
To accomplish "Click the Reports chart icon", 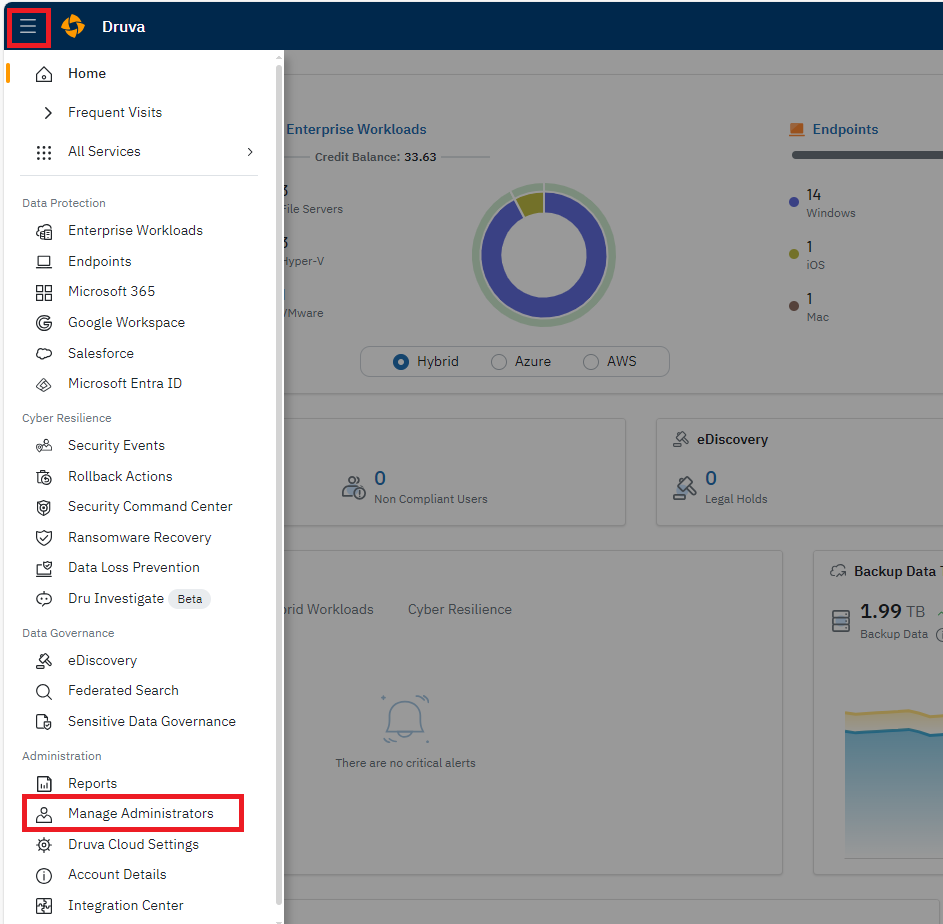I will [44, 784].
